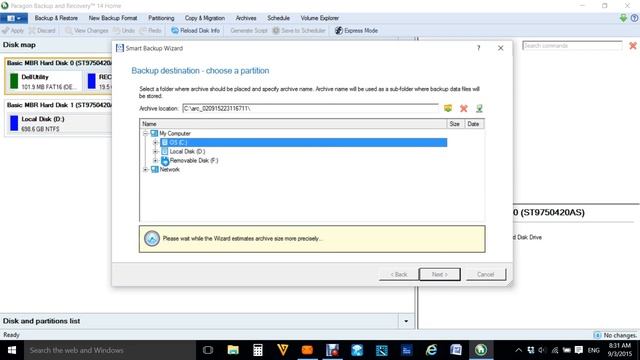Collapse the My Computer tree node
Screen dimensions: 640x360
pyautogui.click(x=145, y=133)
